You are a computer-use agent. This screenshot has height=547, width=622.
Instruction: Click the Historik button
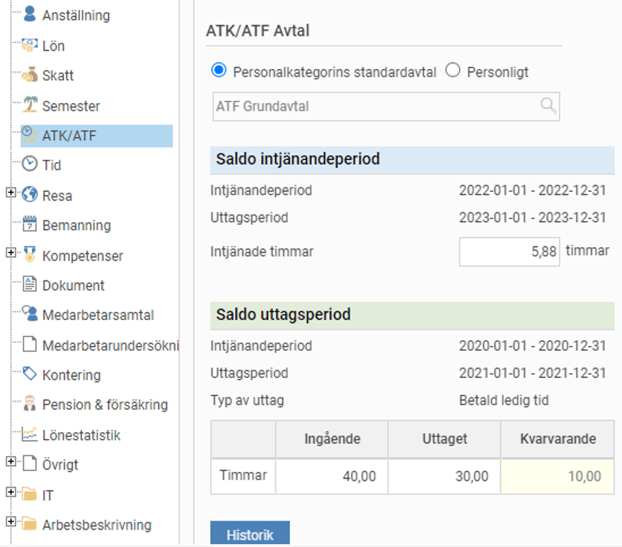pyautogui.click(x=249, y=534)
